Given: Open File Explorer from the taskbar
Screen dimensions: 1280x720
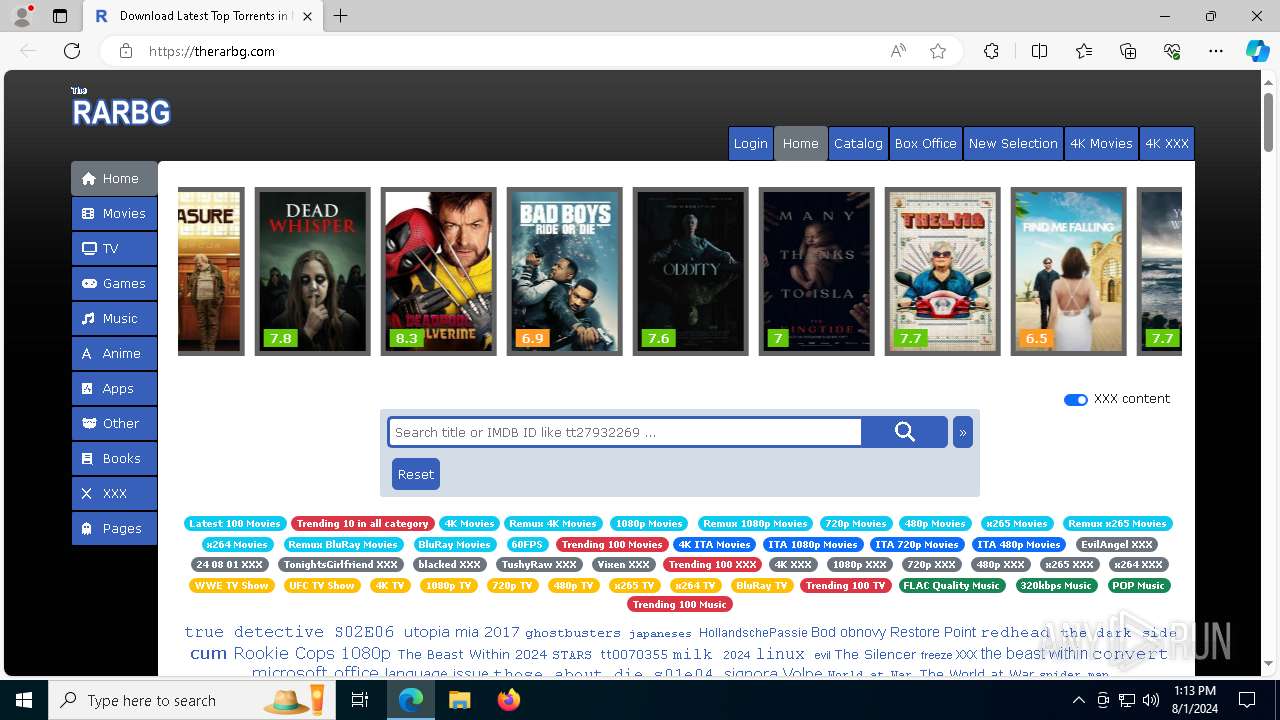Looking at the screenshot, I should 459,700.
